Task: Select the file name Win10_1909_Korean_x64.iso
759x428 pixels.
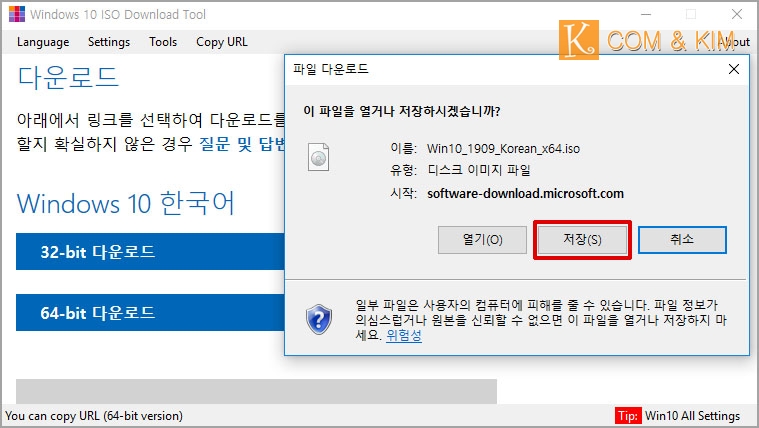Action: 503,149
